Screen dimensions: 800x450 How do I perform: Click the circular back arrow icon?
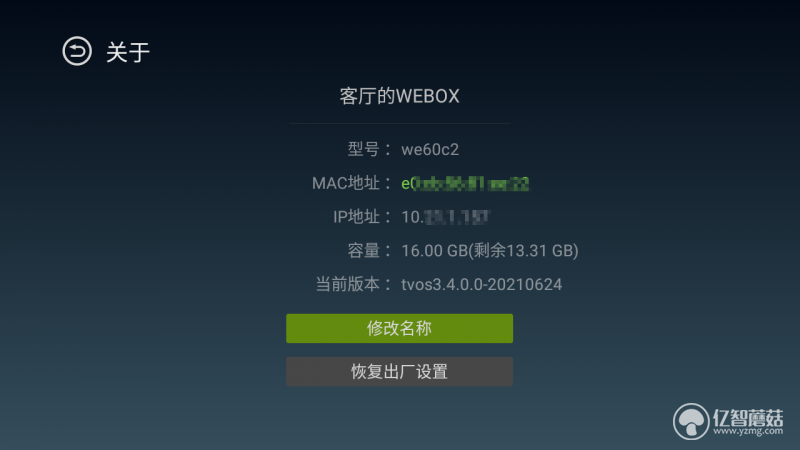point(77,51)
